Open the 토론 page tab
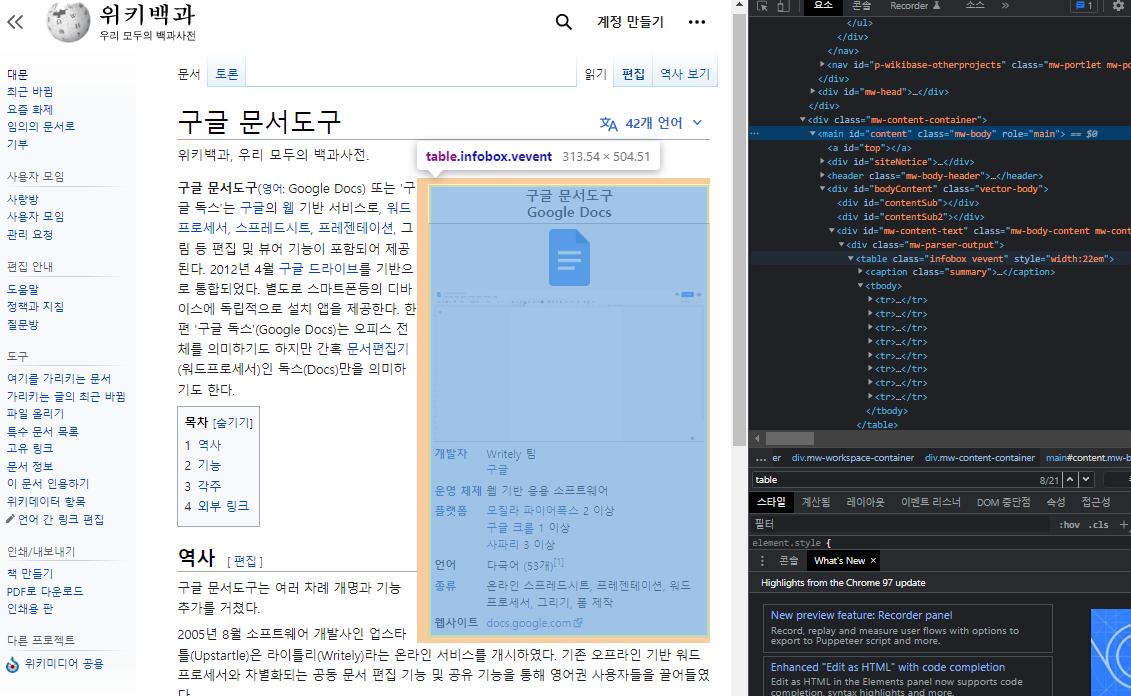The height and width of the screenshot is (696, 1131). [x=226, y=74]
